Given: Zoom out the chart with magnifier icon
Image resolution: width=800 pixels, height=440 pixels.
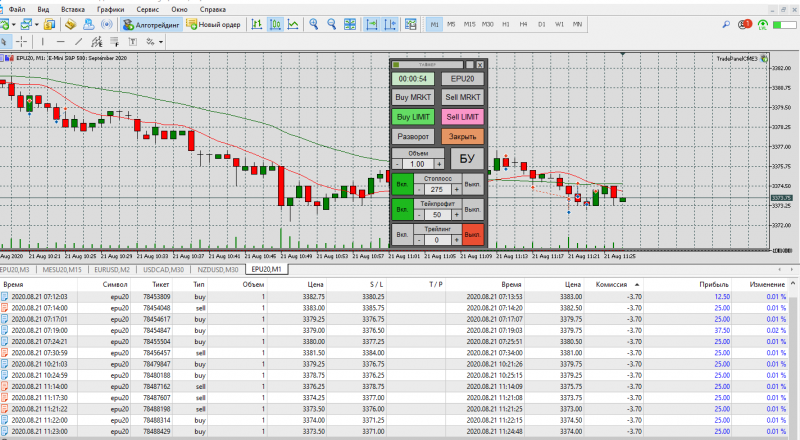Looking at the screenshot, I should (x=332, y=24).
